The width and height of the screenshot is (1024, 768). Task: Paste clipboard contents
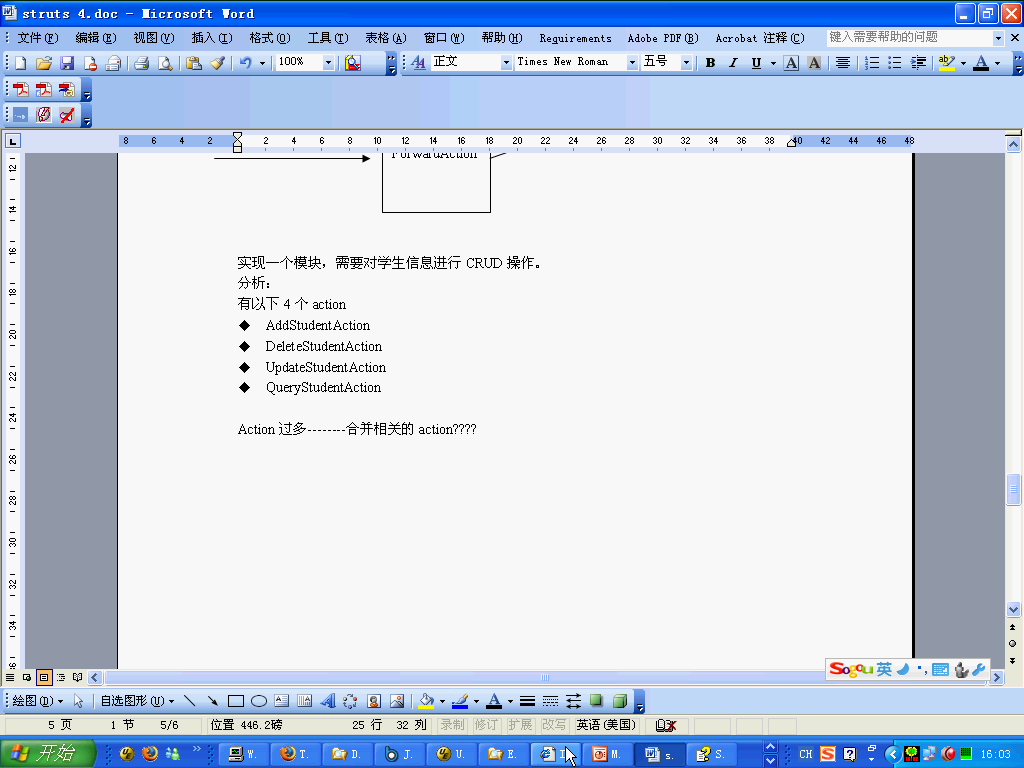(193, 63)
